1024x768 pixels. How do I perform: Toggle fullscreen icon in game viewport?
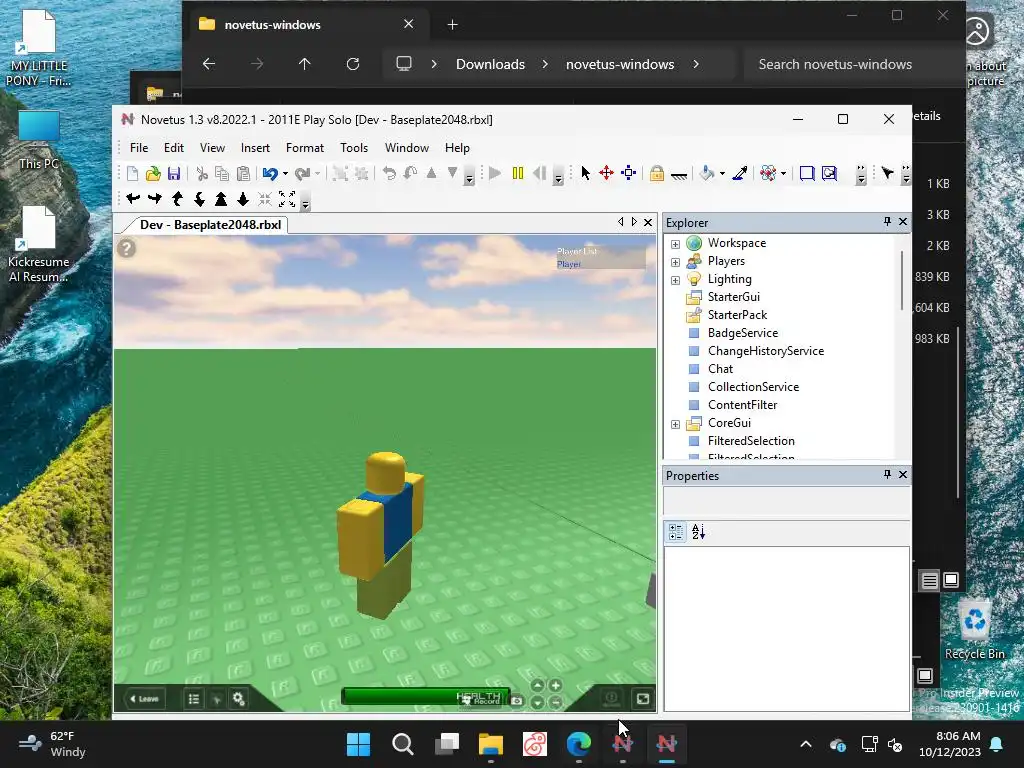tap(643, 699)
